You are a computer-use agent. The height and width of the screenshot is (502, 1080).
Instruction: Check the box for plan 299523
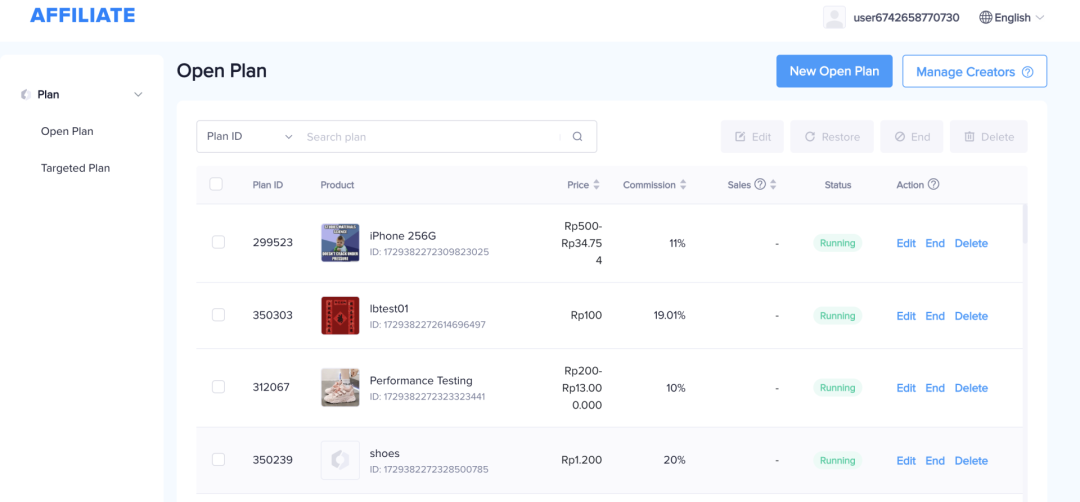point(218,243)
